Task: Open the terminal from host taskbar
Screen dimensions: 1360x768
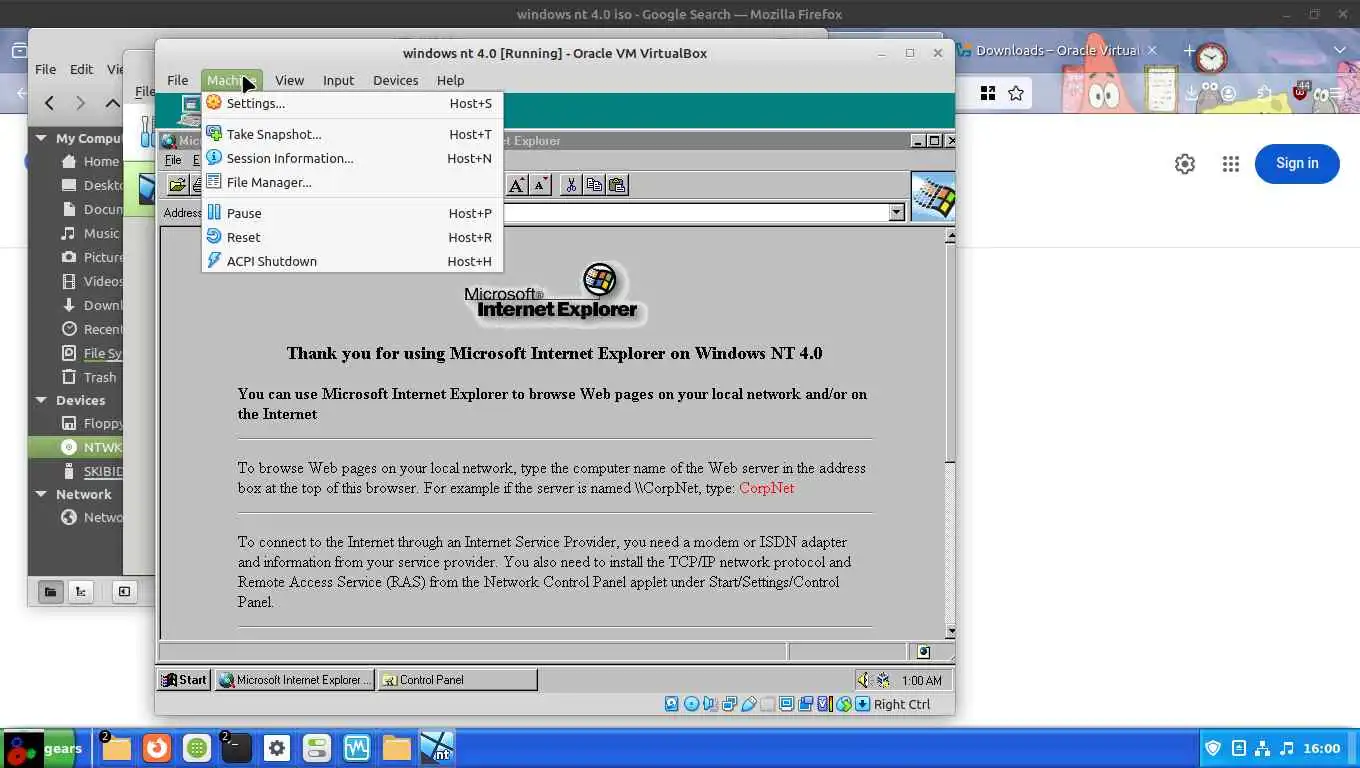Action: point(236,748)
